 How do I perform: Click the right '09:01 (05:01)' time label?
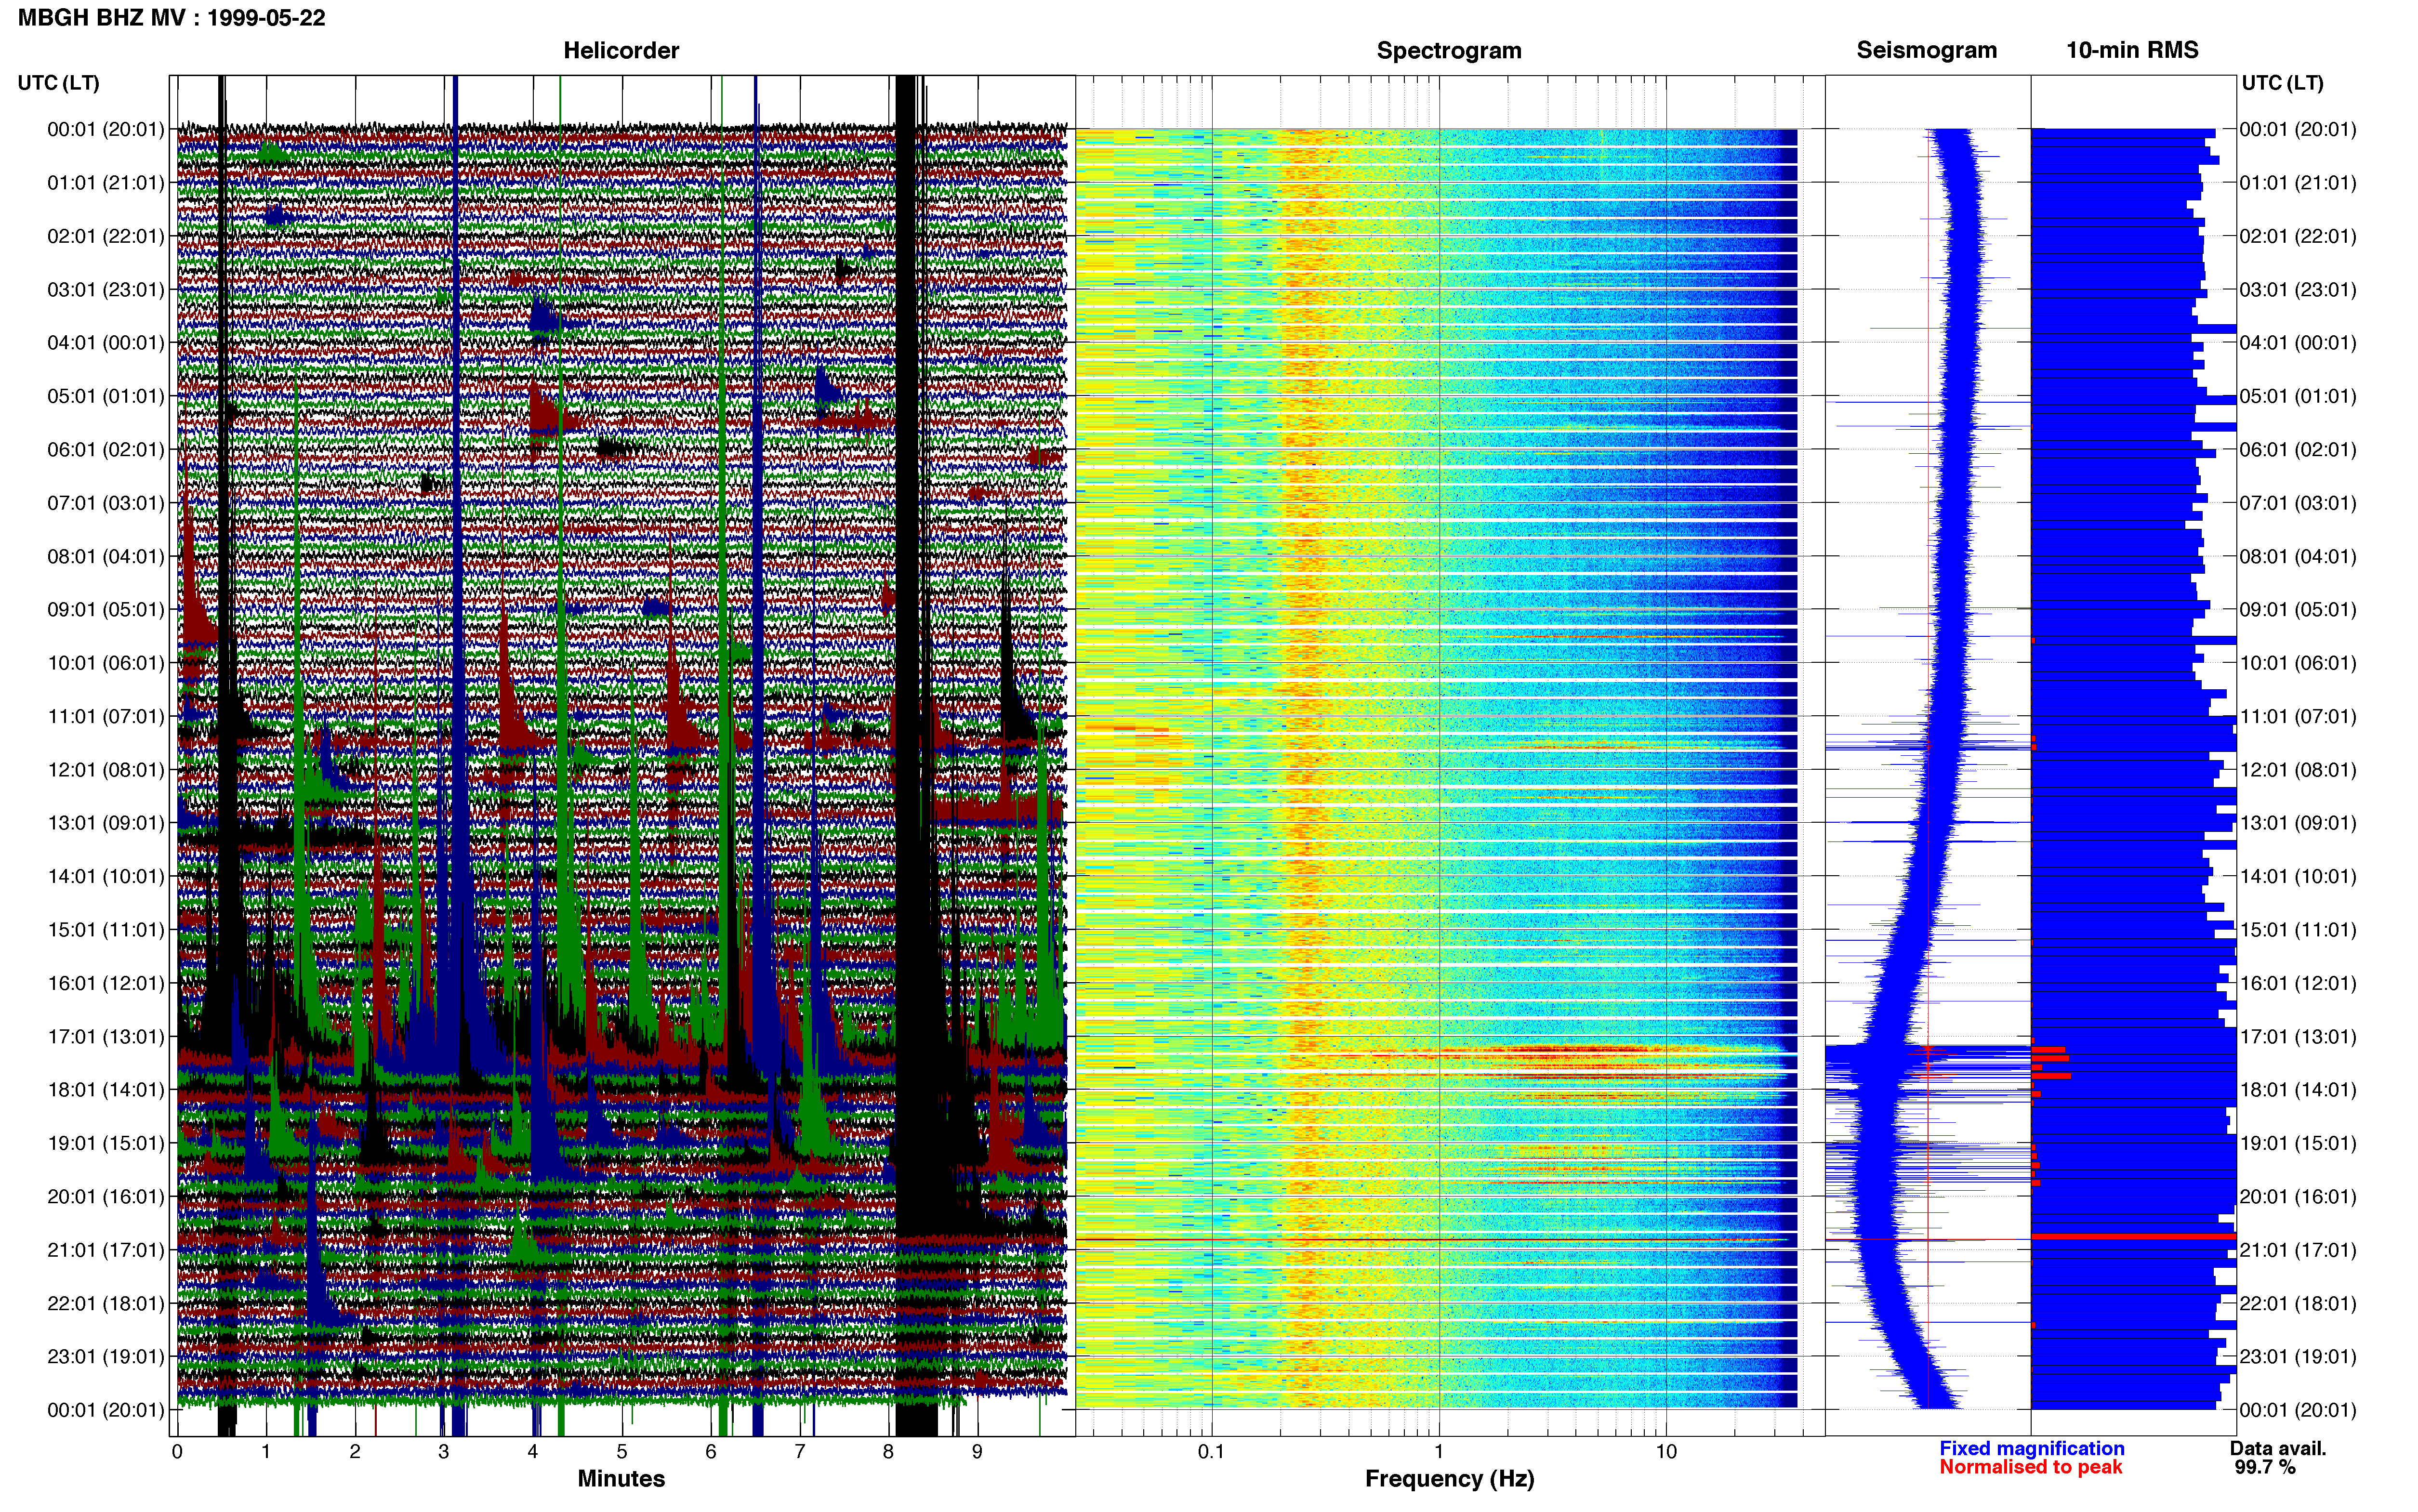point(2298,610)
